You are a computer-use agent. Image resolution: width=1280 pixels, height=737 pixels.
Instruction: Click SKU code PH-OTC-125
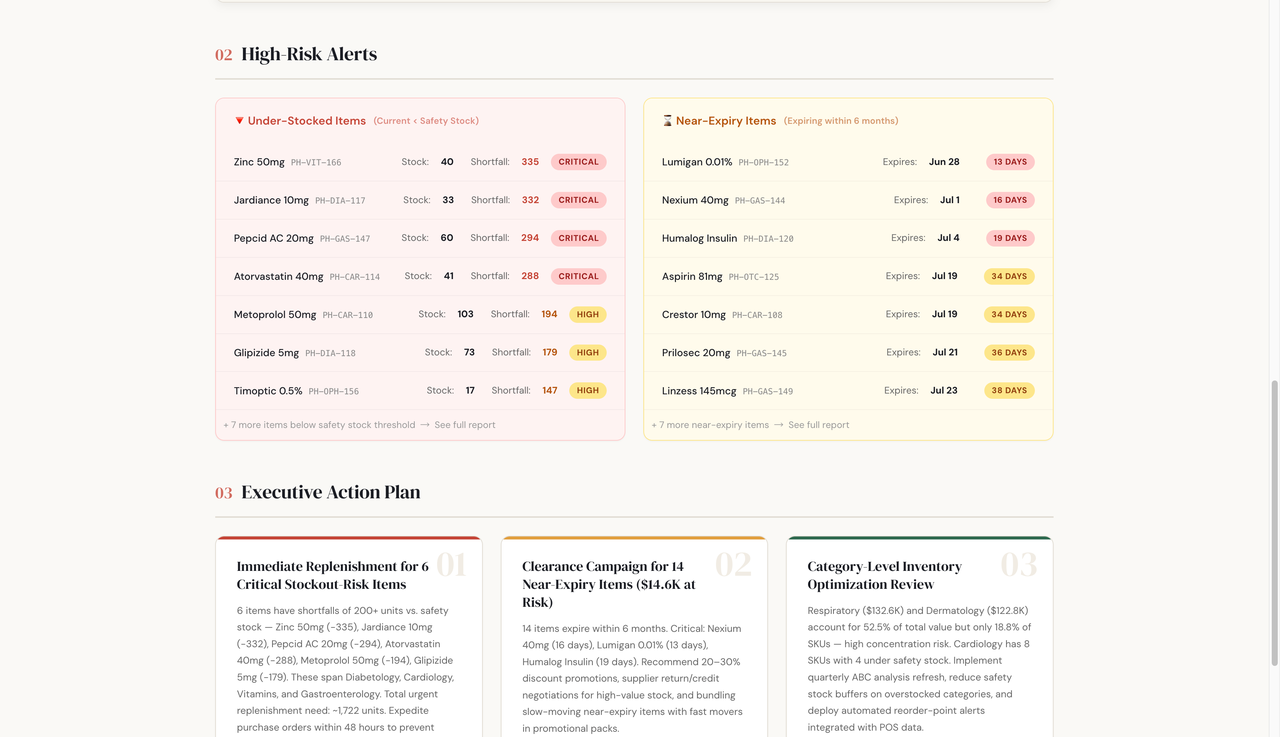pos(754,277)
